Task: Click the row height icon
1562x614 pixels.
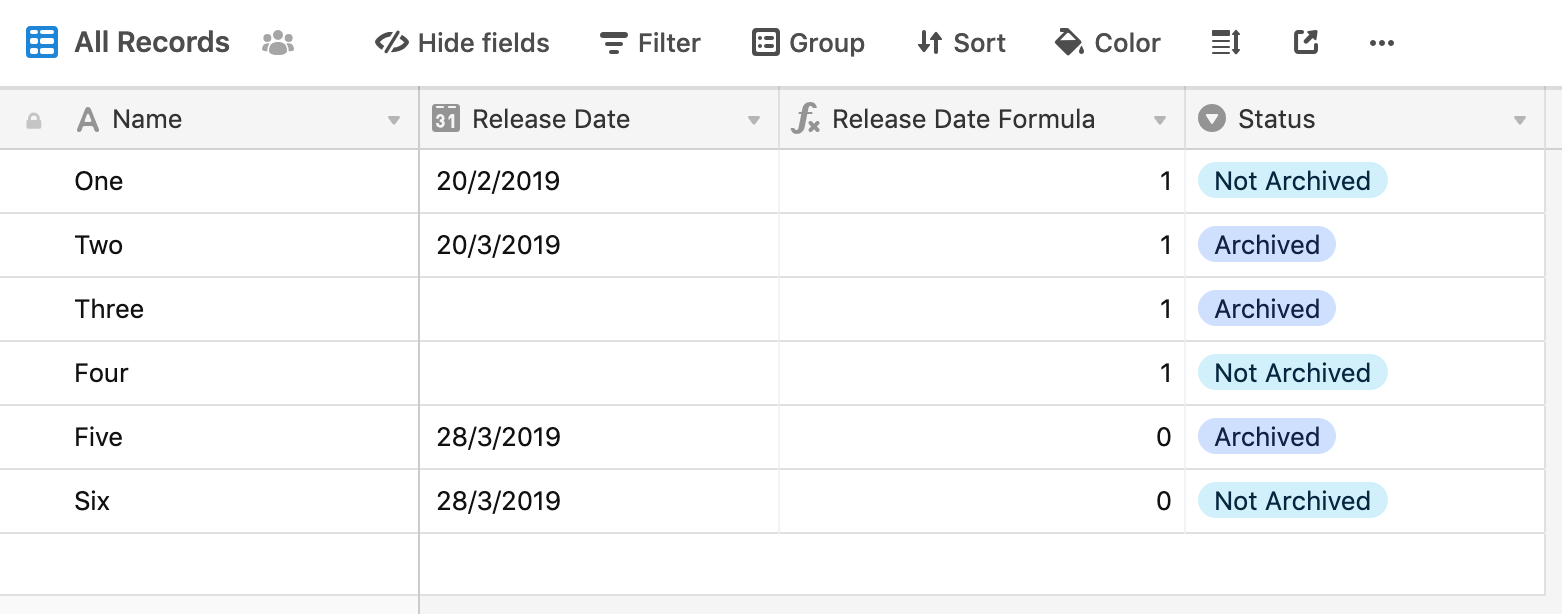Action: [x=1225, y=43]
